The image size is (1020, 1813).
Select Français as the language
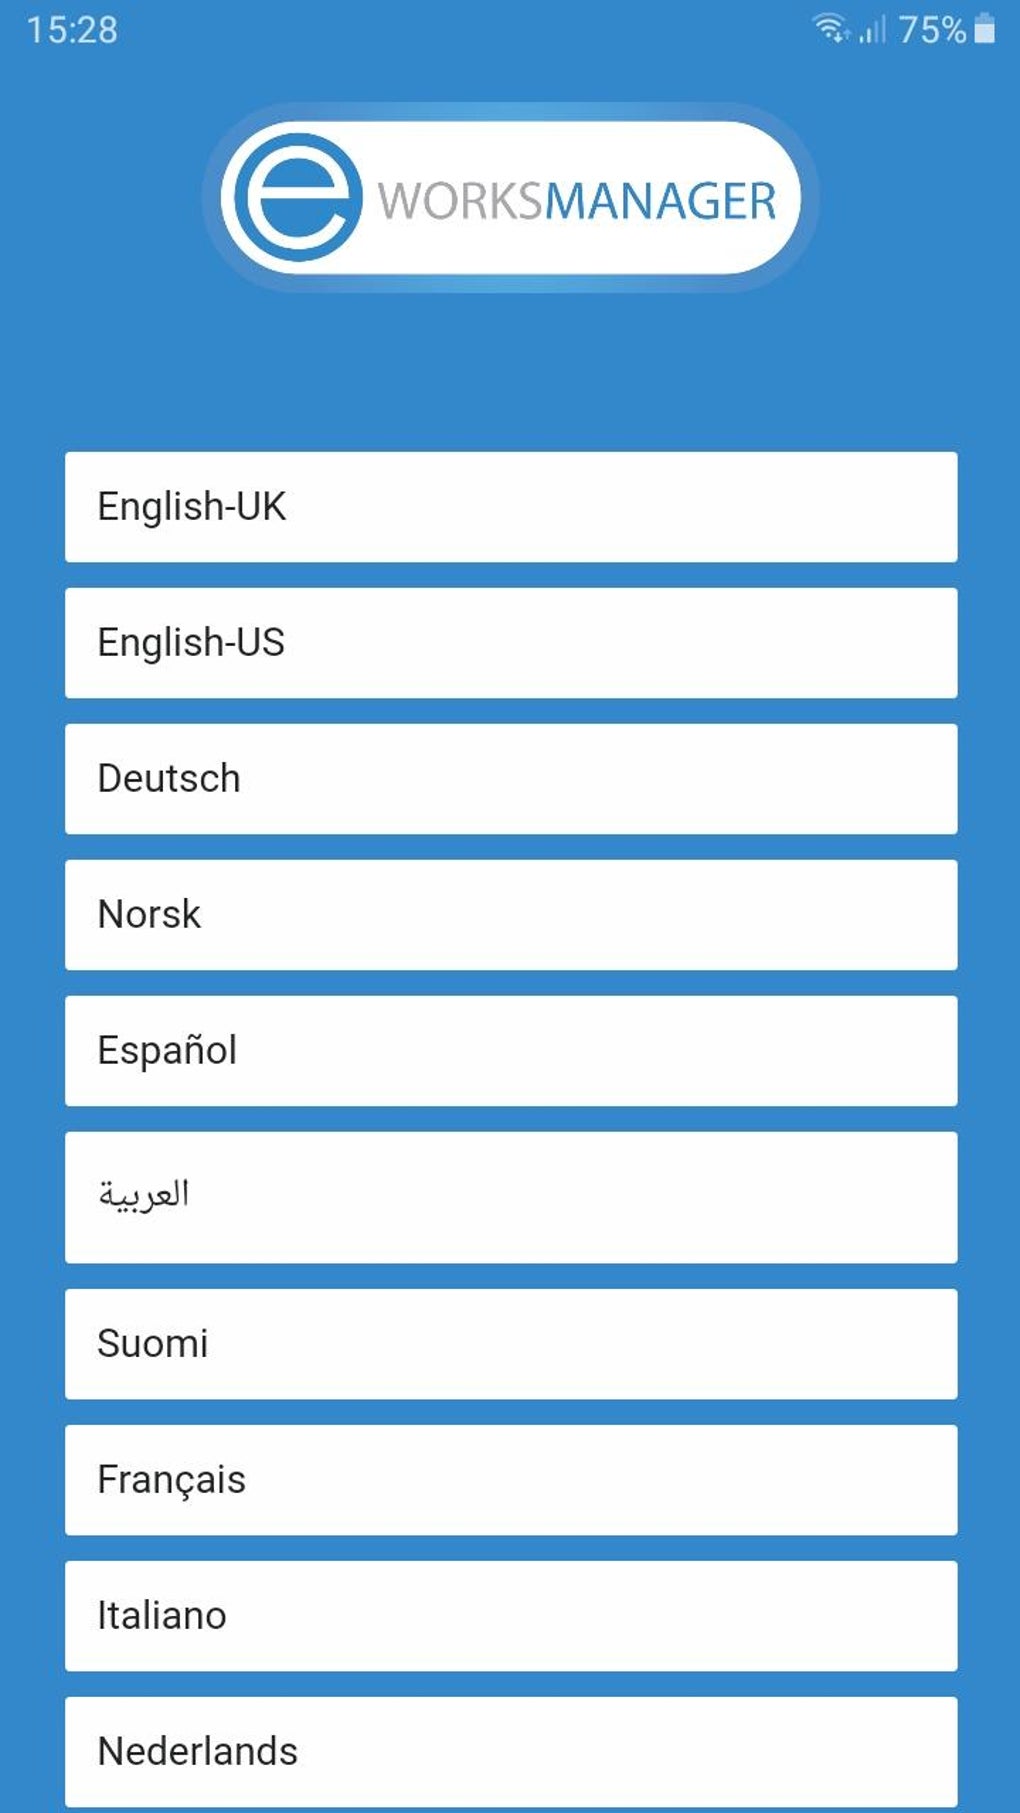click(510, 1479)
